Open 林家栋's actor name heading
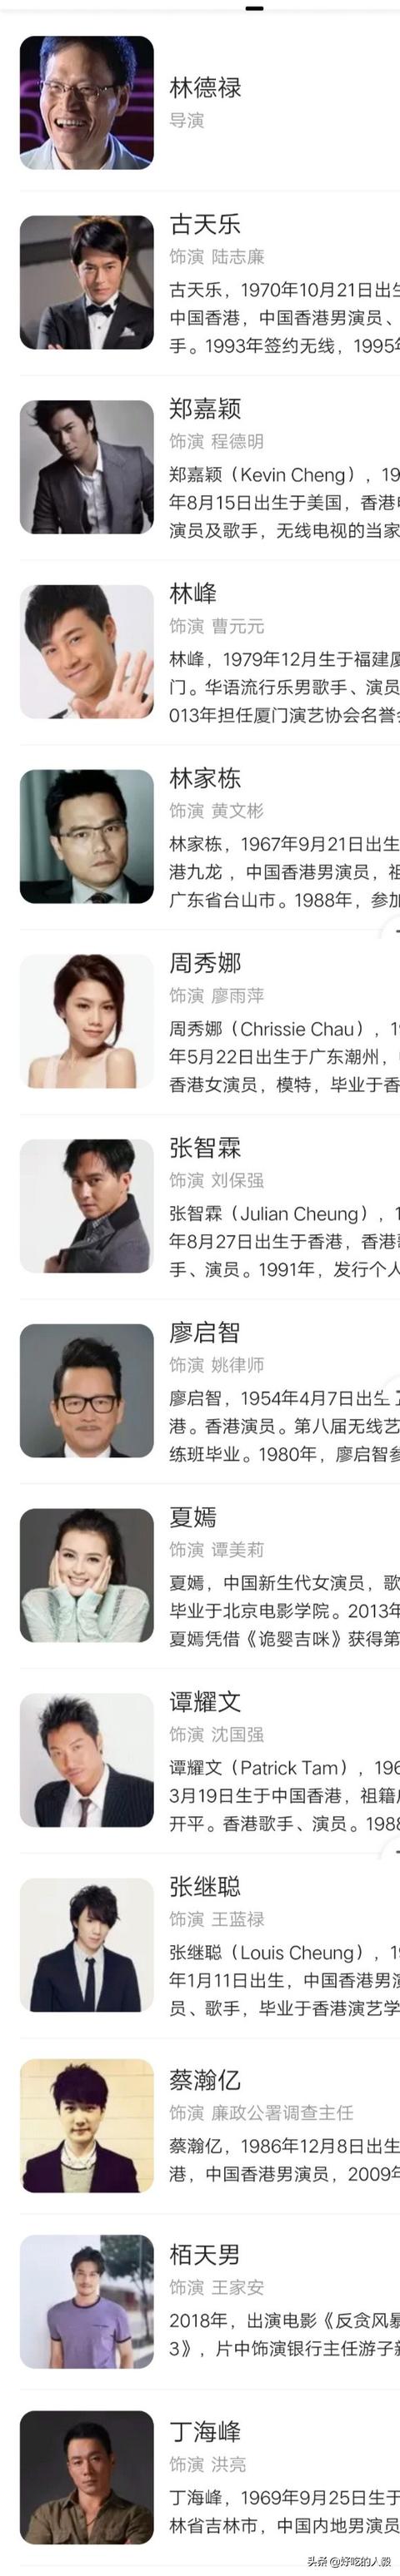This screenshot has width=400, height=2576. point(205,778)
